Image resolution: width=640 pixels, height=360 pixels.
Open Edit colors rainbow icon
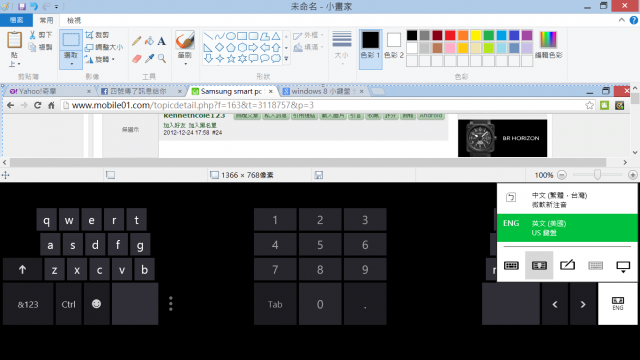[x=548, y=40]
